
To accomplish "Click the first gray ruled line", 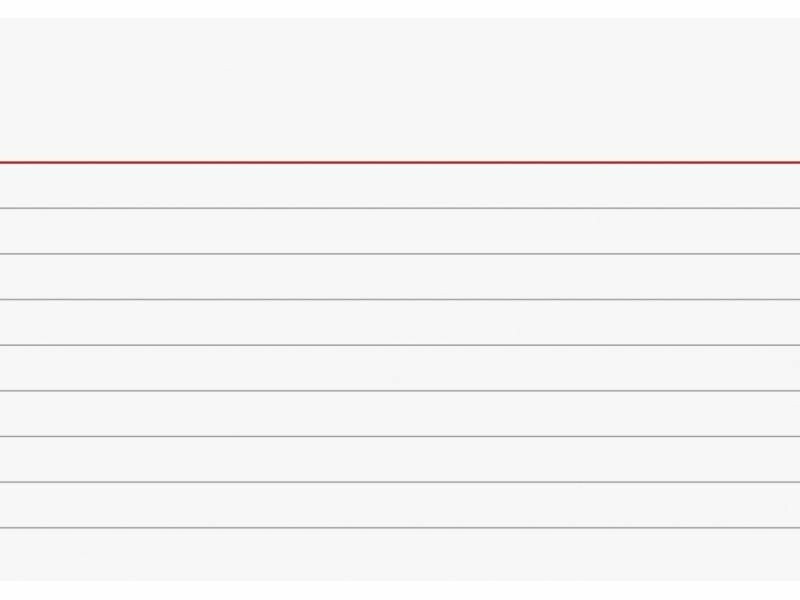I will [x=400, y=208].
